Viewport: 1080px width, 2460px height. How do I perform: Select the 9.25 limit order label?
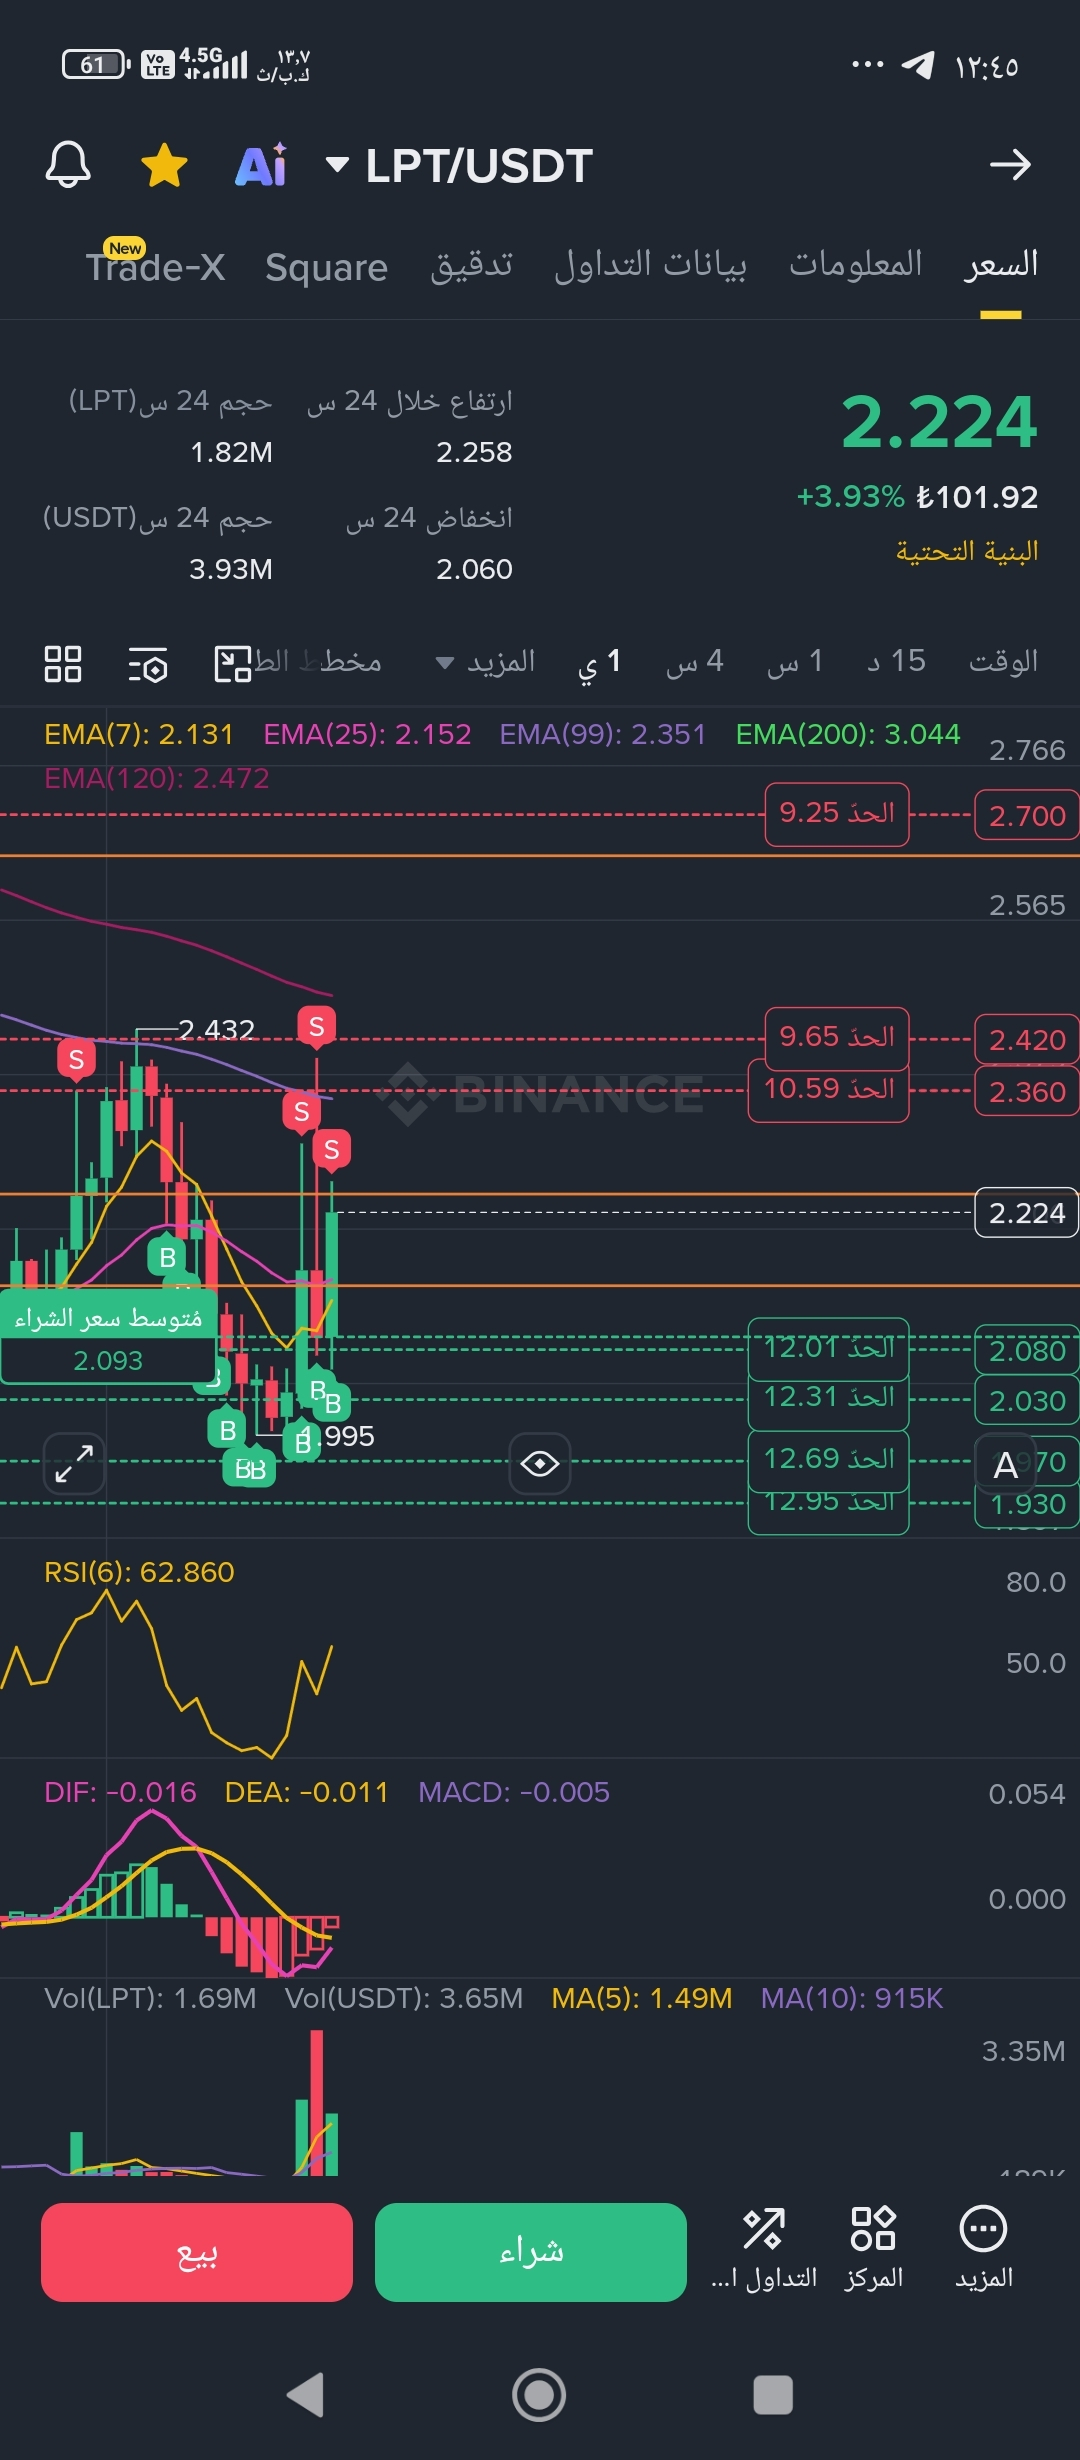coord(837,813)
